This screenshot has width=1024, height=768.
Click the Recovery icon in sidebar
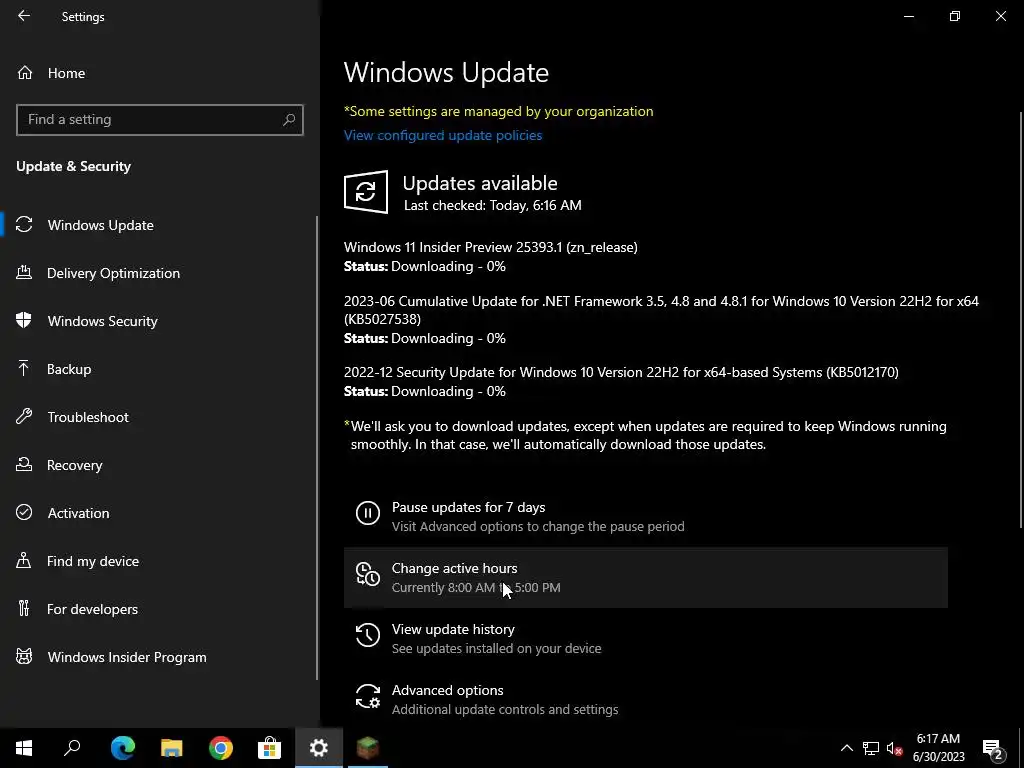[24, 464]
